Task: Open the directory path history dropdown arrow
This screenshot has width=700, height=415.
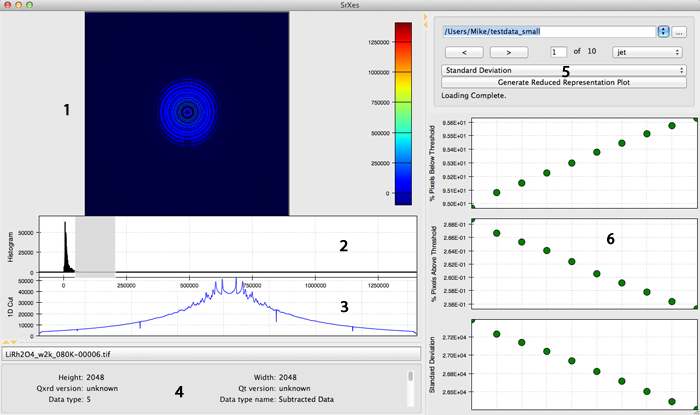Action: tap(663, 31)
